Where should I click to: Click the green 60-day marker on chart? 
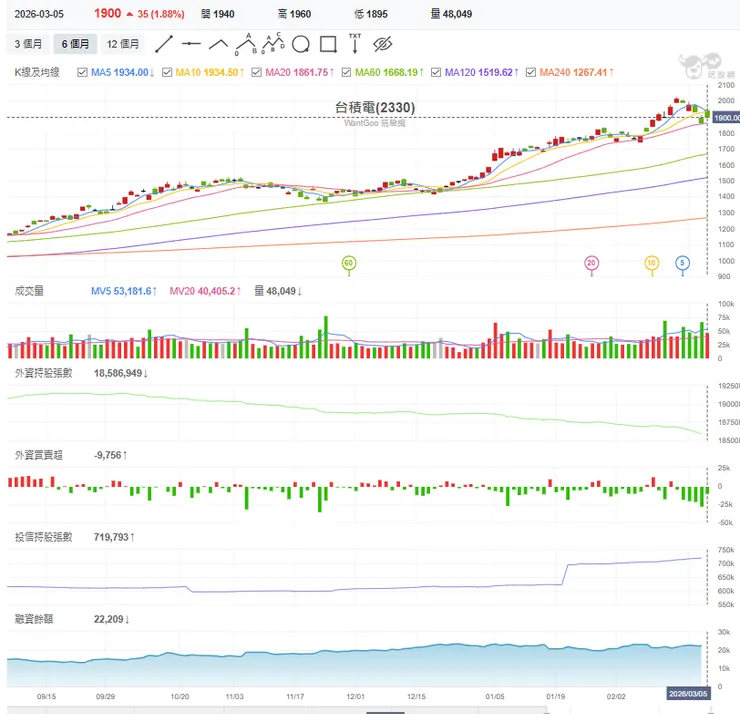point(348,263)
